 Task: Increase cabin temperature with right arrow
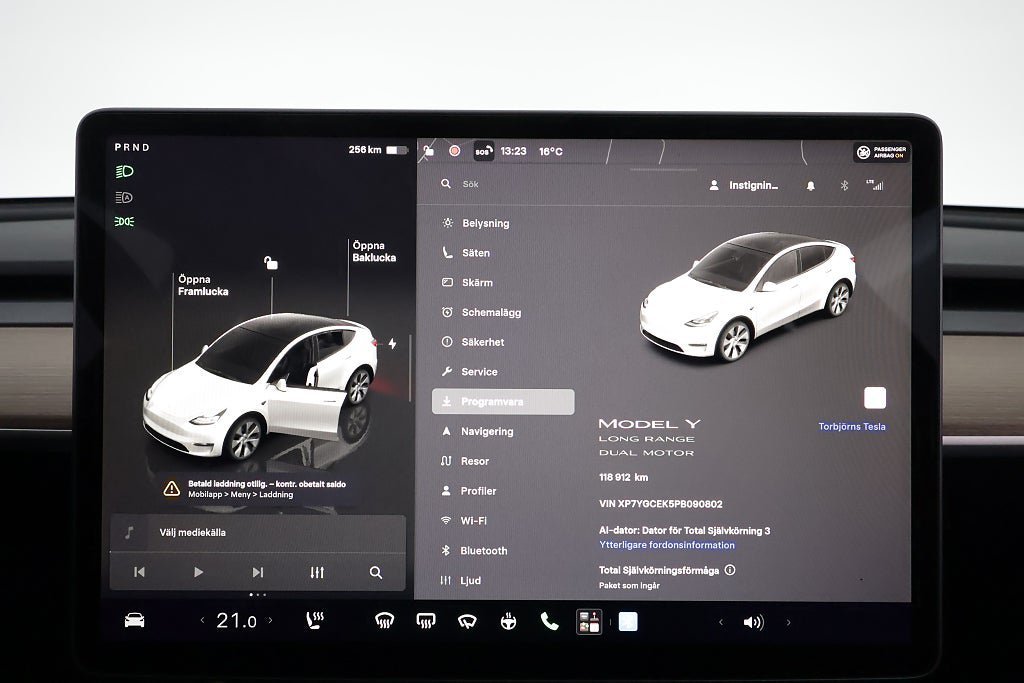(x=270, y=620)
